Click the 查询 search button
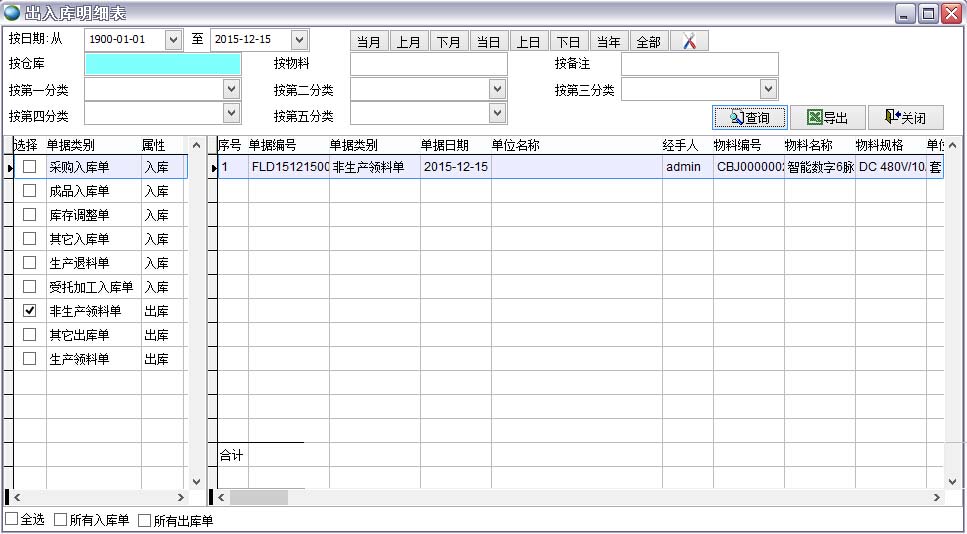The height and width of the screenshot is (534, 967). 749,118
